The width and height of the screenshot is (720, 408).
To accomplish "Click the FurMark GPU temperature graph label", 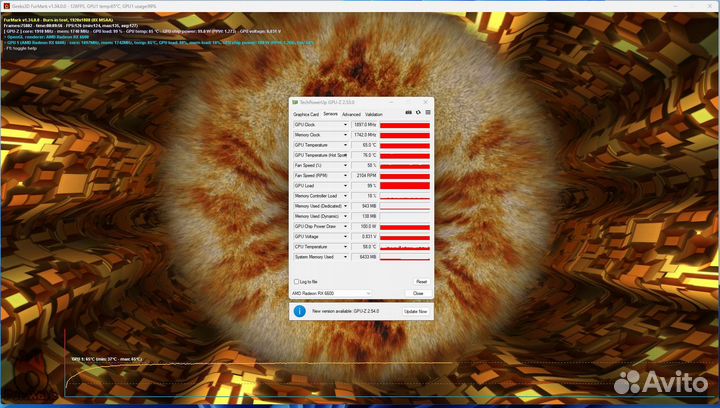I will (x=107, y=359).
